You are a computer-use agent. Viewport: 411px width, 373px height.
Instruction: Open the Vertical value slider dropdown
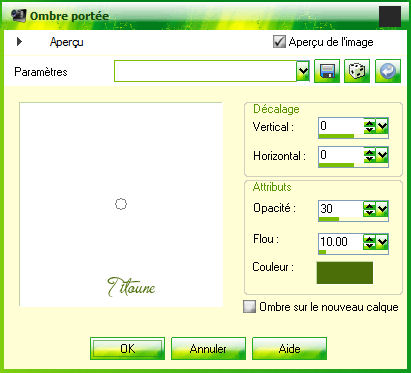pos(382,126)
